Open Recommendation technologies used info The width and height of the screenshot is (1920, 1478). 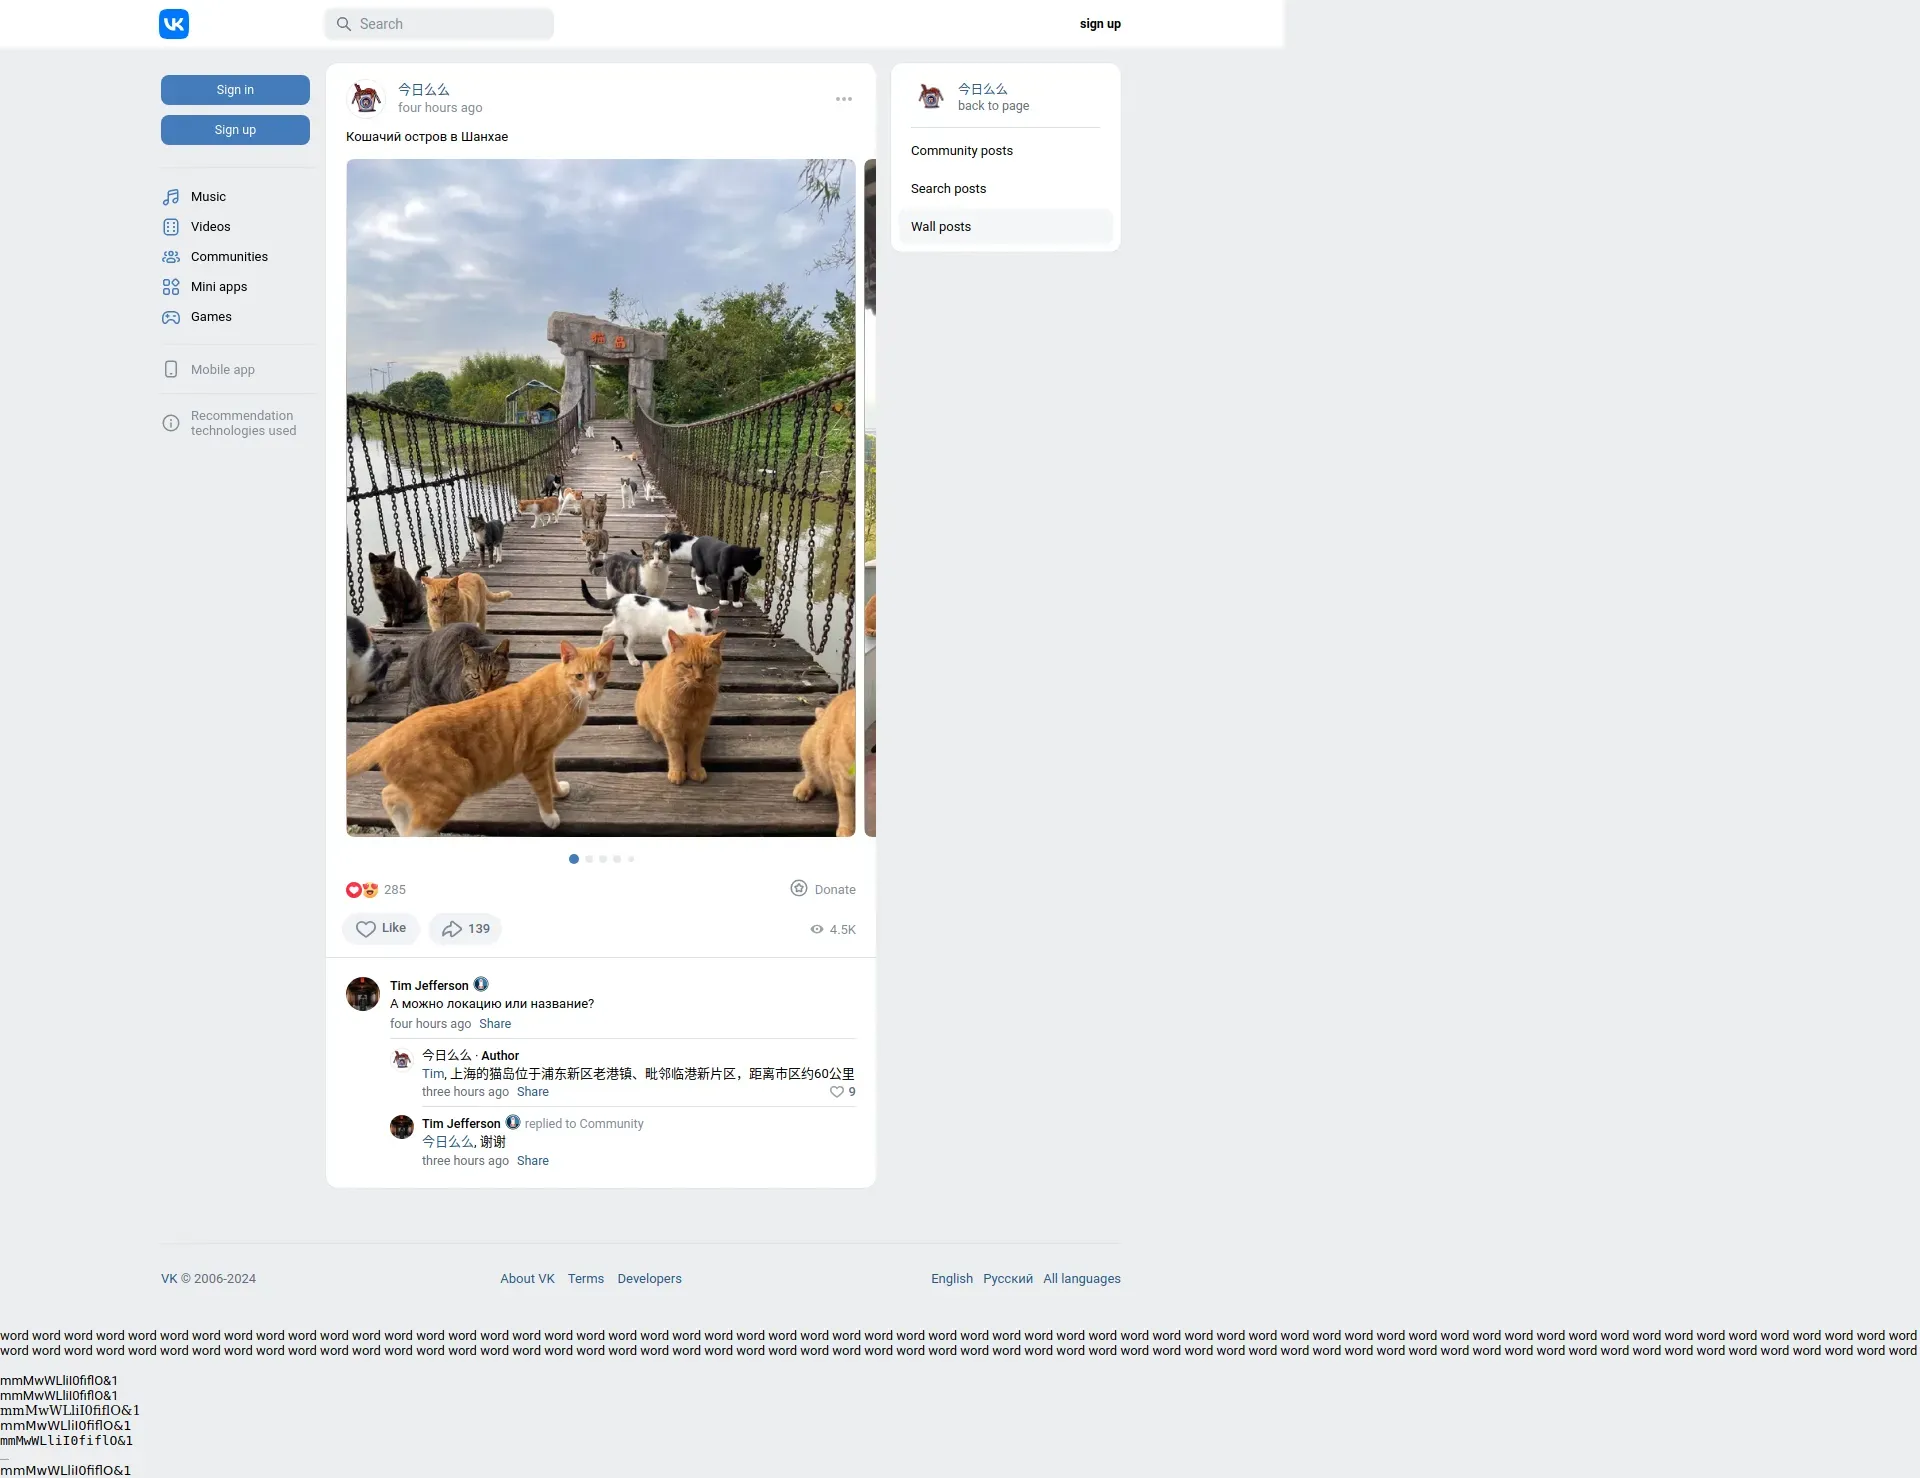pyautogui.click(x=243, y=423)
